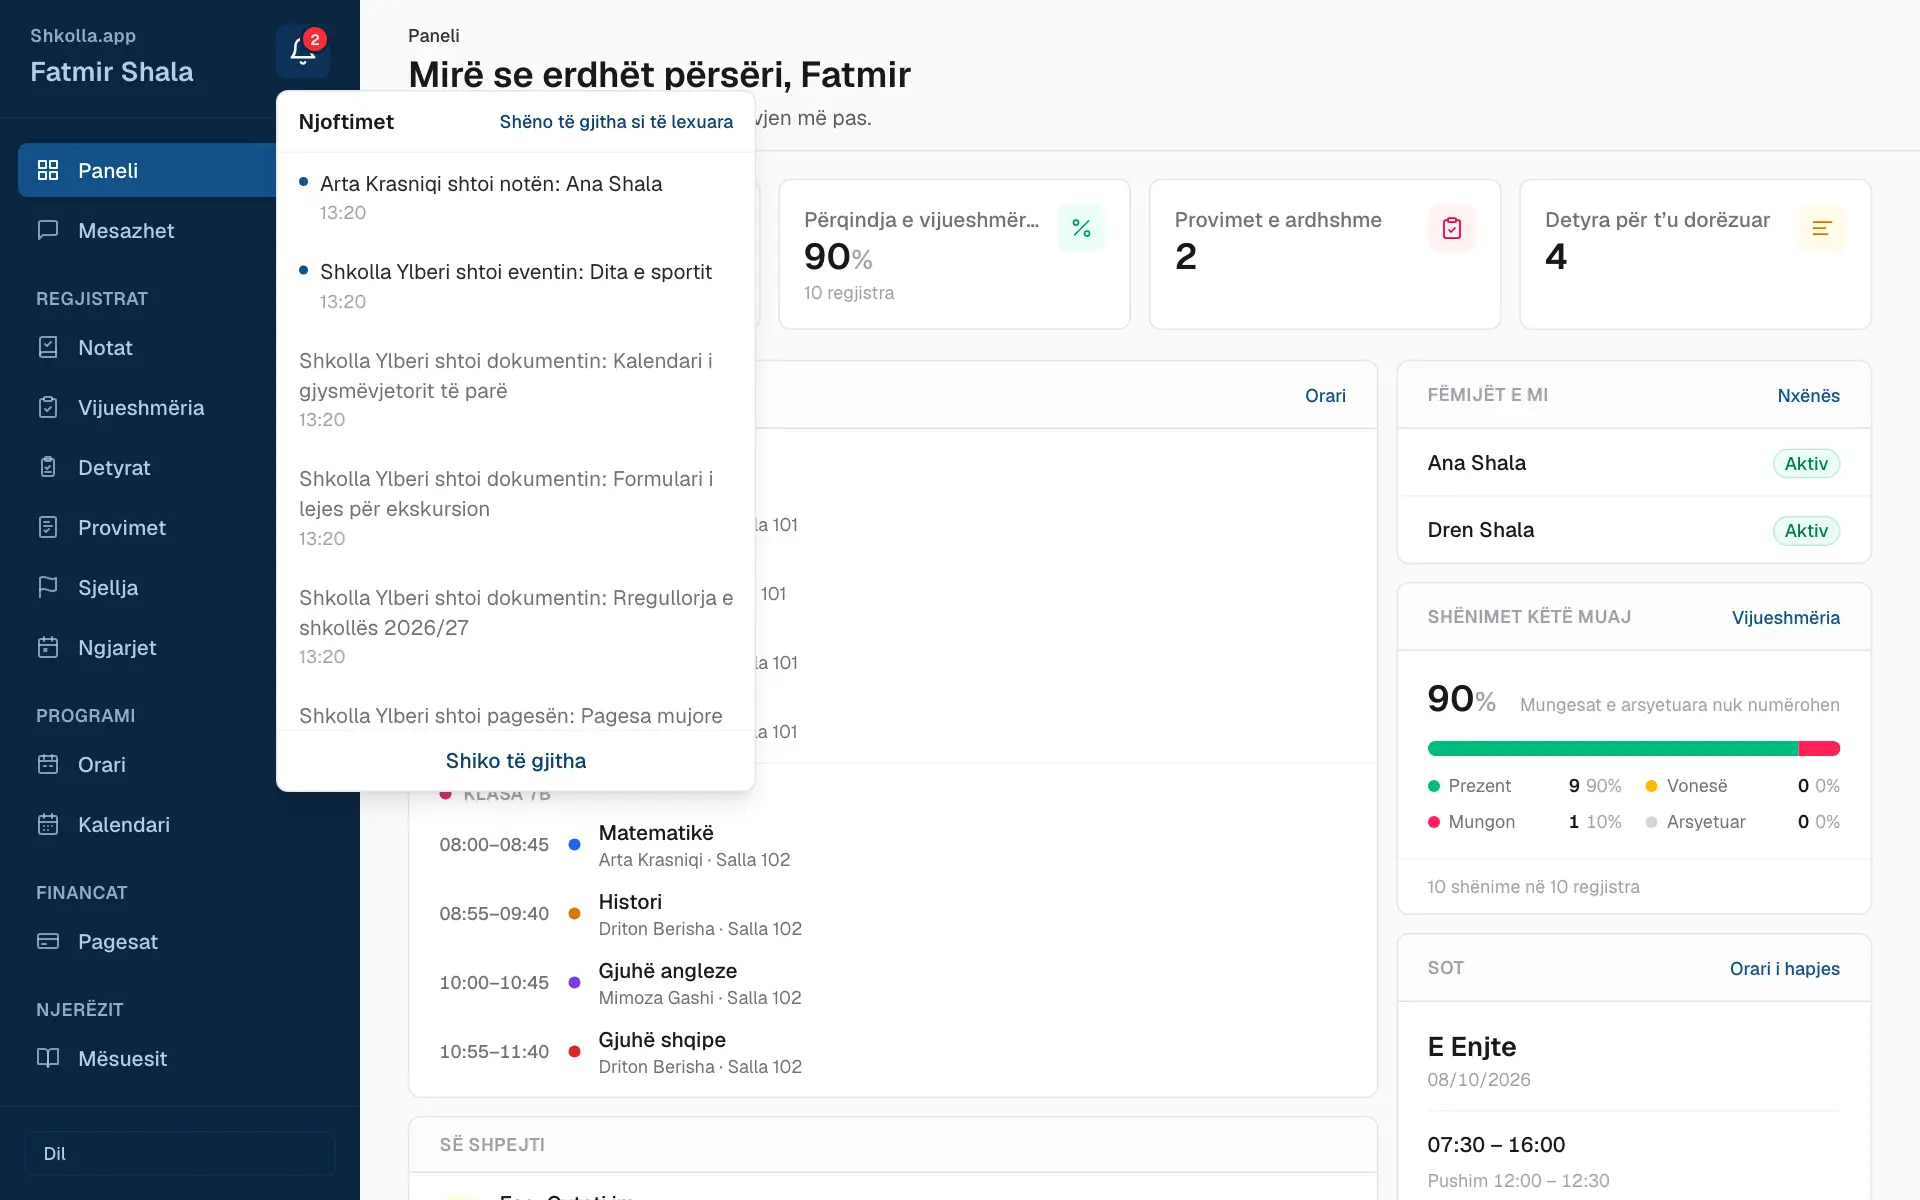Click the Mësuesit book icon
The height and width of the screenshot is (1200, 1920).
(x=48, y=1058)
